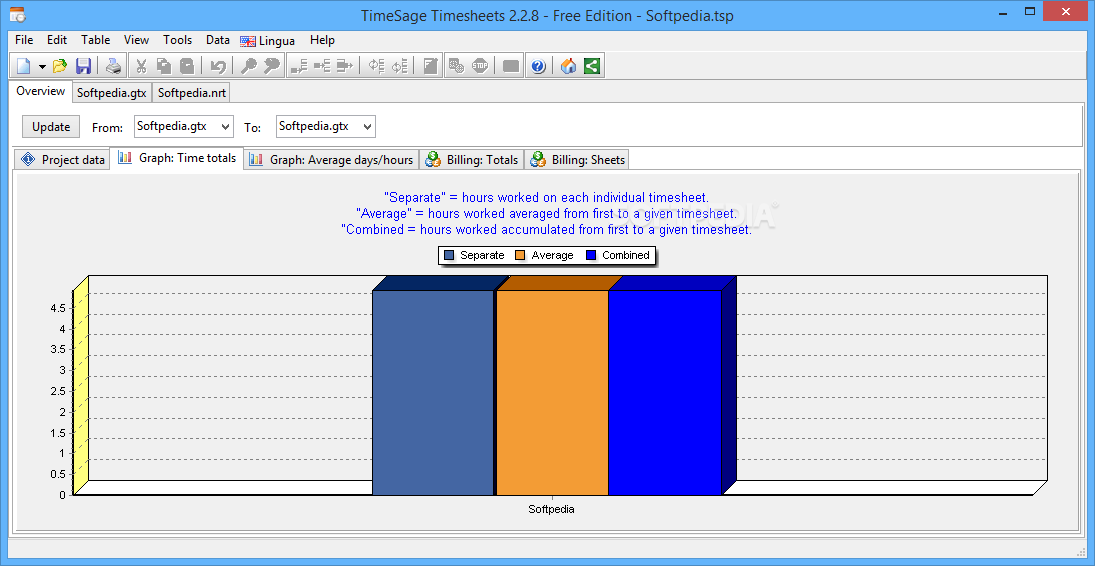Viewport: 1095px width, 566px height.
Task: Click the Home house icon
Action: (569, 66)
